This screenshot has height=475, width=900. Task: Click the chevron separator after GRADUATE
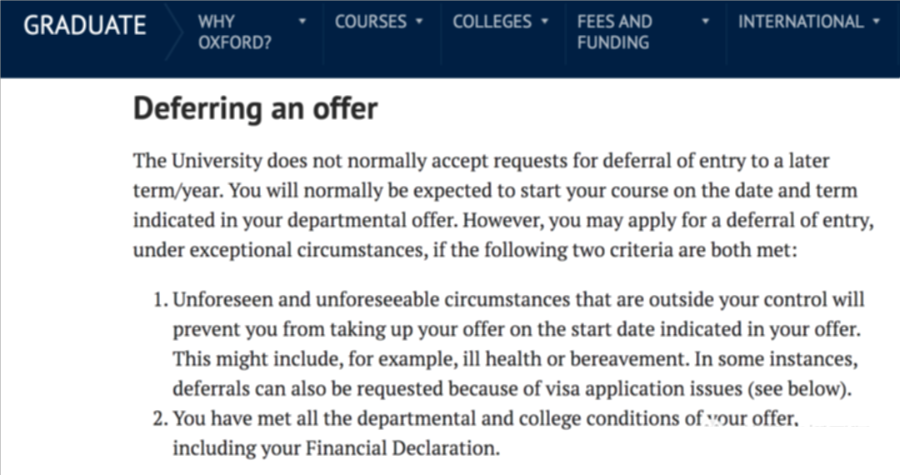point(173,32)
